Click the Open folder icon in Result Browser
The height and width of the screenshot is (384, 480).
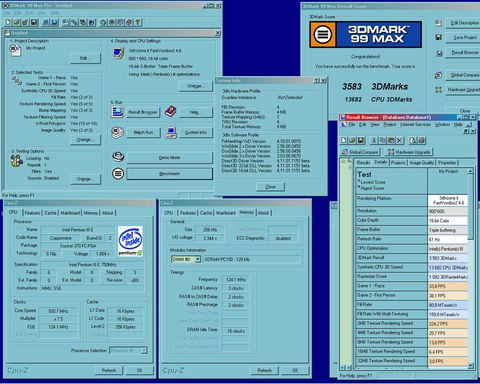click(x=352, y=140)
